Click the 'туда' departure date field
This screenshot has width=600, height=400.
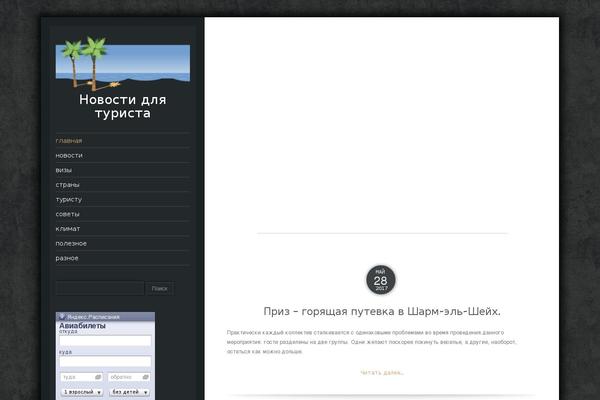[x=82, y=377]
